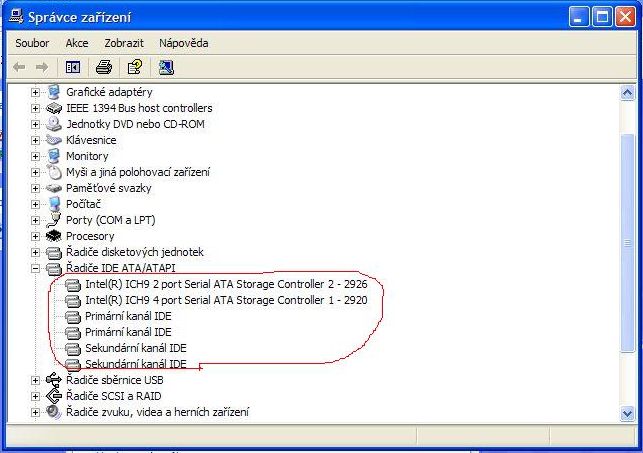643x453 pixels.
Task: Click the Řadiče disketových jednotek controller icon
Action: 54,253
